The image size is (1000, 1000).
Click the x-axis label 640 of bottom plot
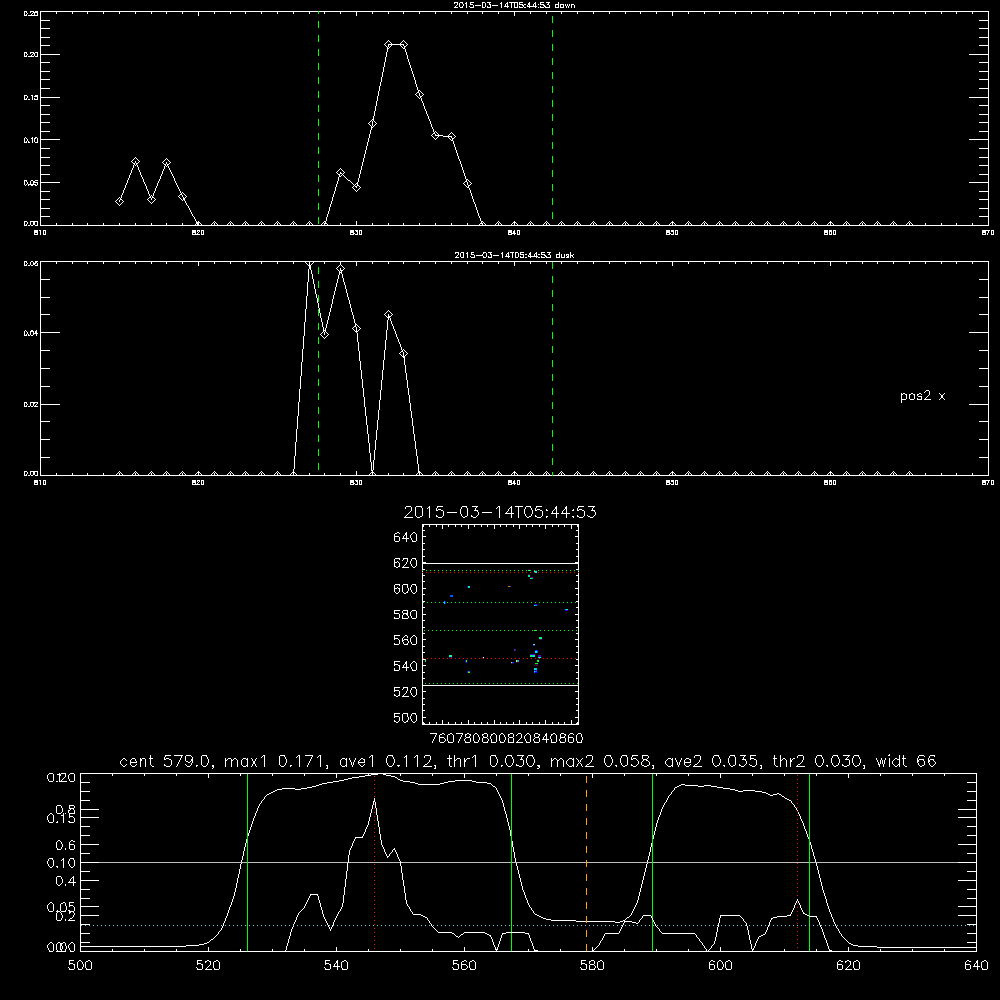coord(976,966)
